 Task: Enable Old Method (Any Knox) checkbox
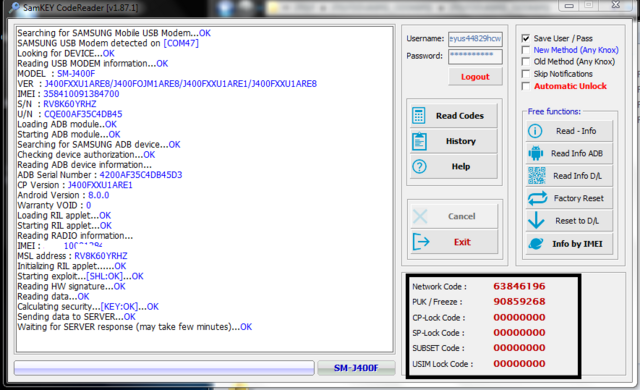tap(526, 62)
